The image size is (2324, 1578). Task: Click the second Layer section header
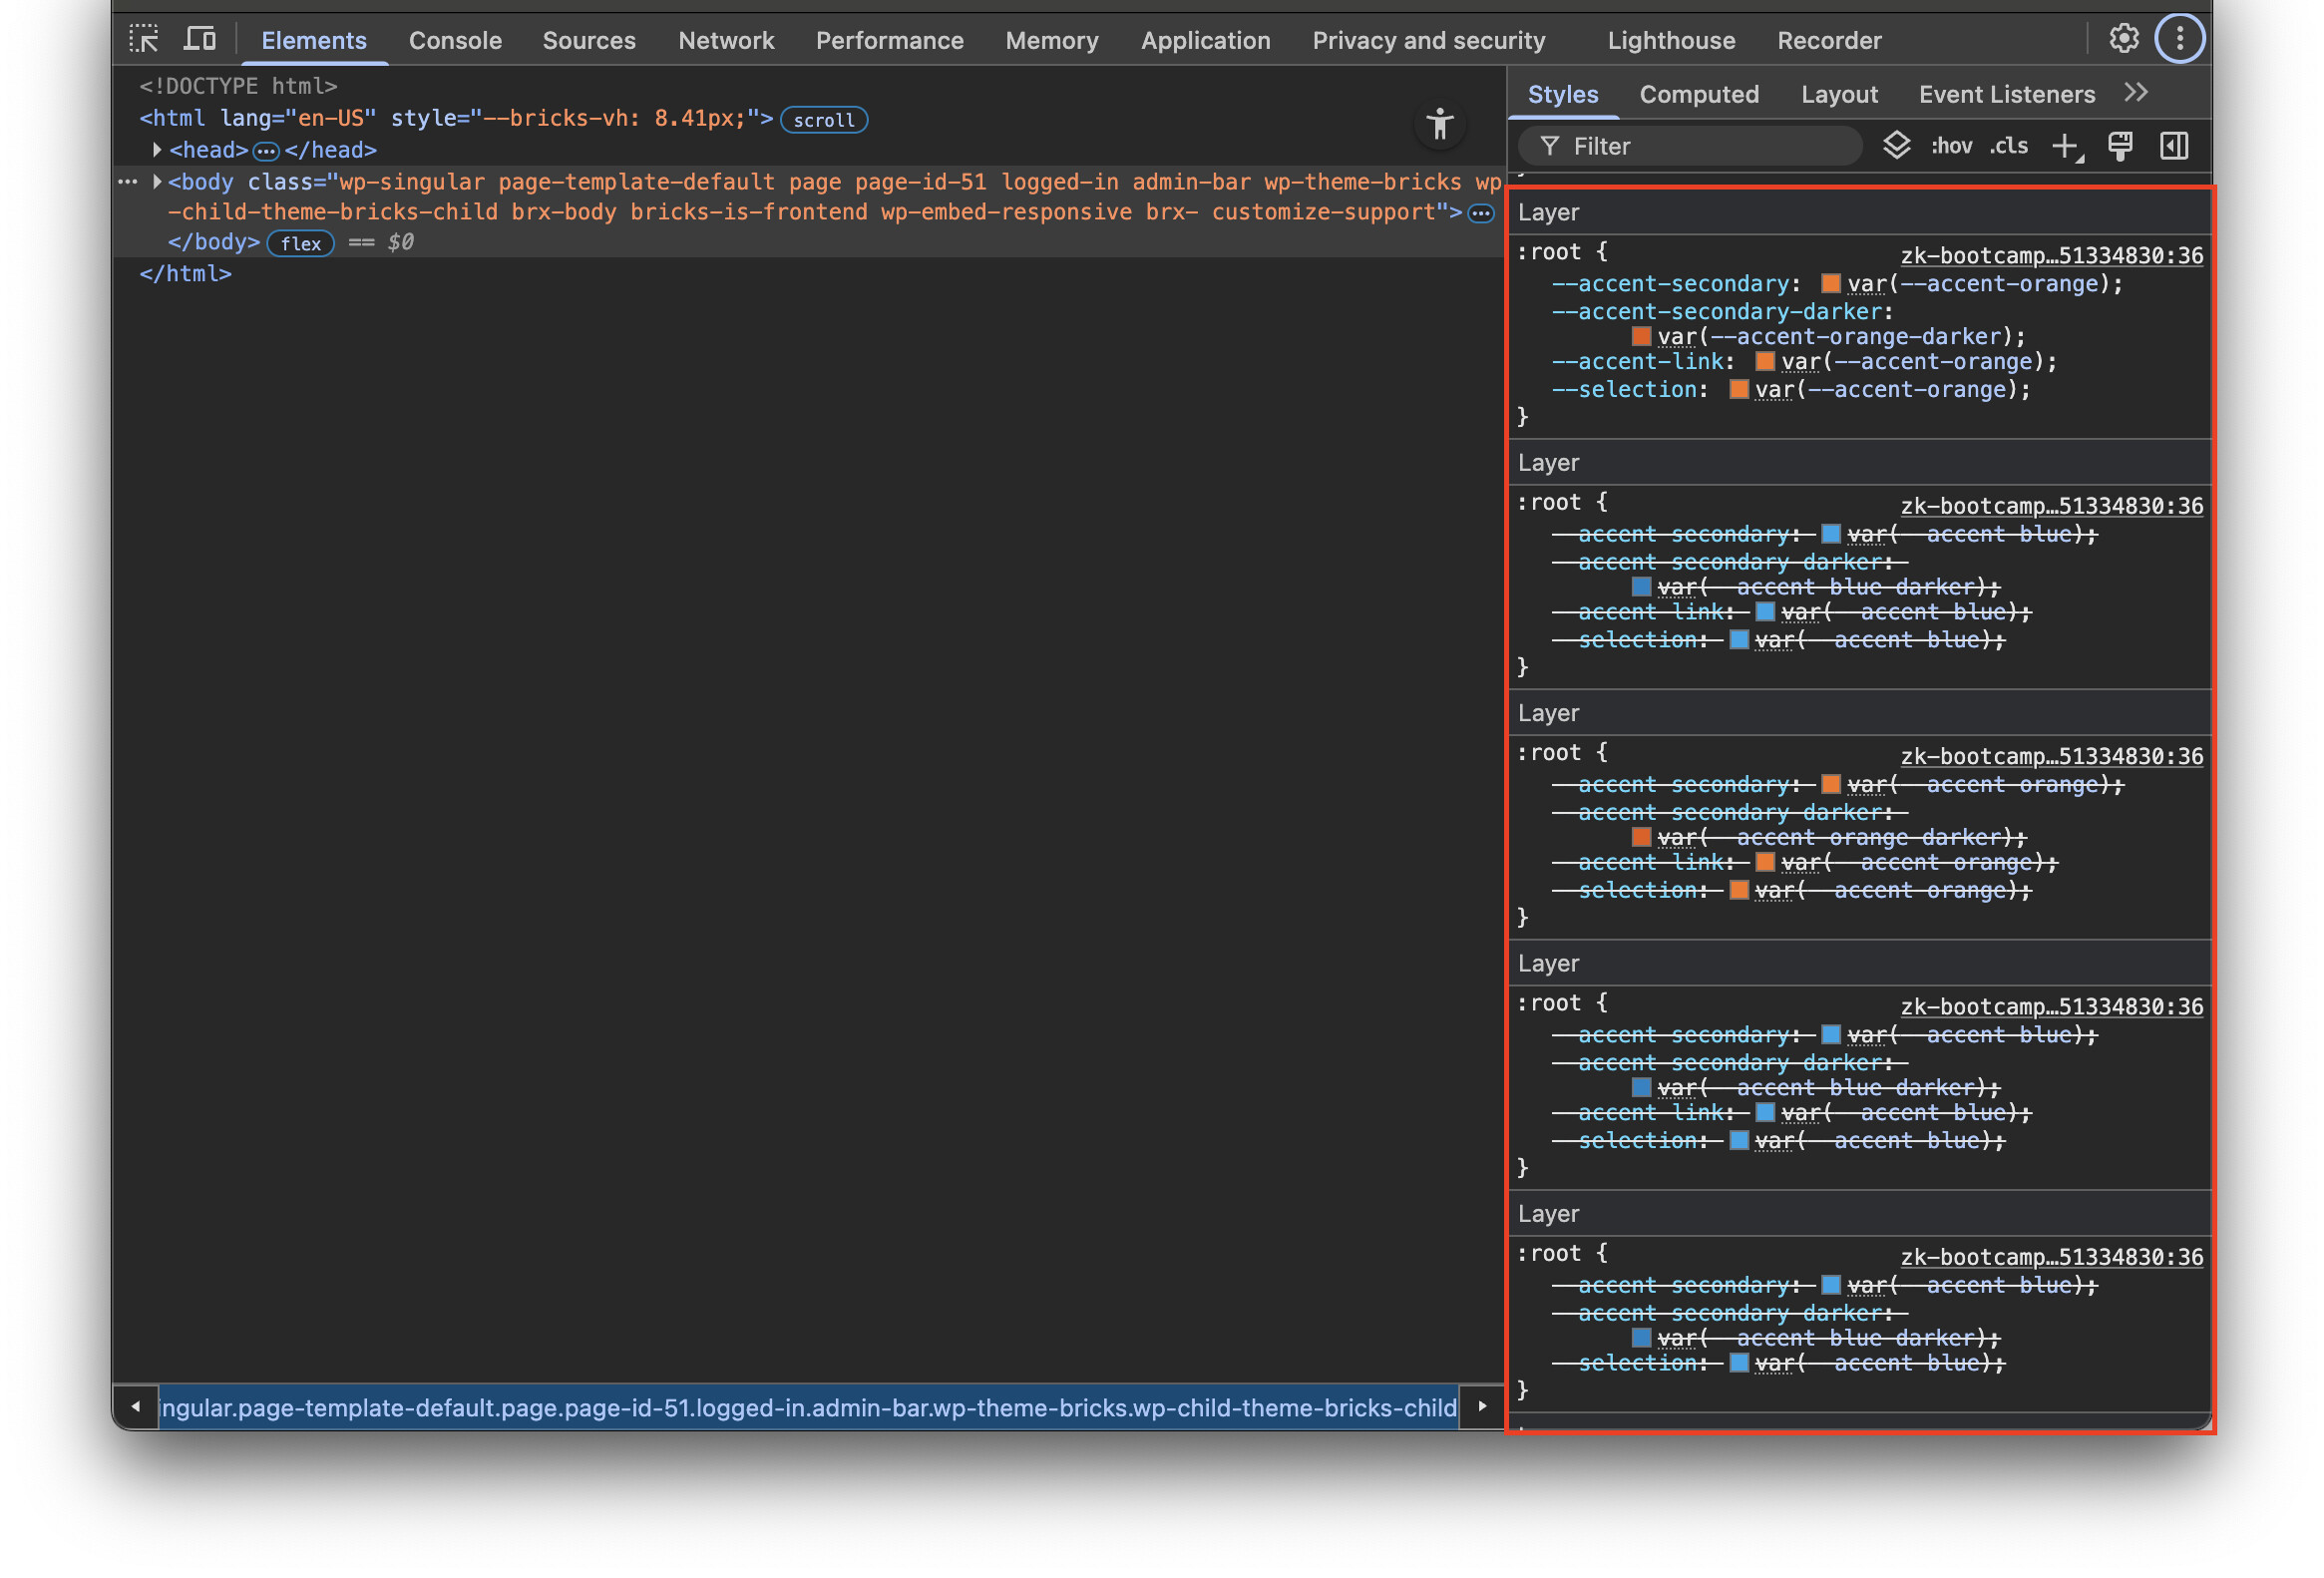tap(1860, 463)
